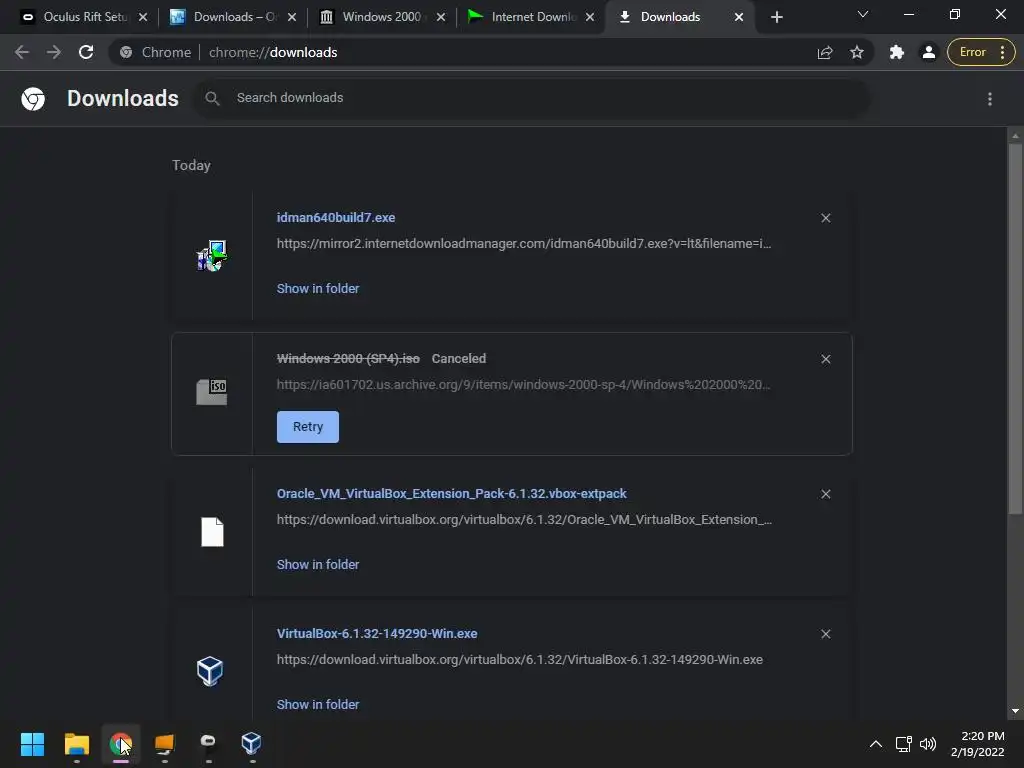Retry the Windows 2000 (SP4).iso download
1024x768 pixels.
(x=308, y=426)
